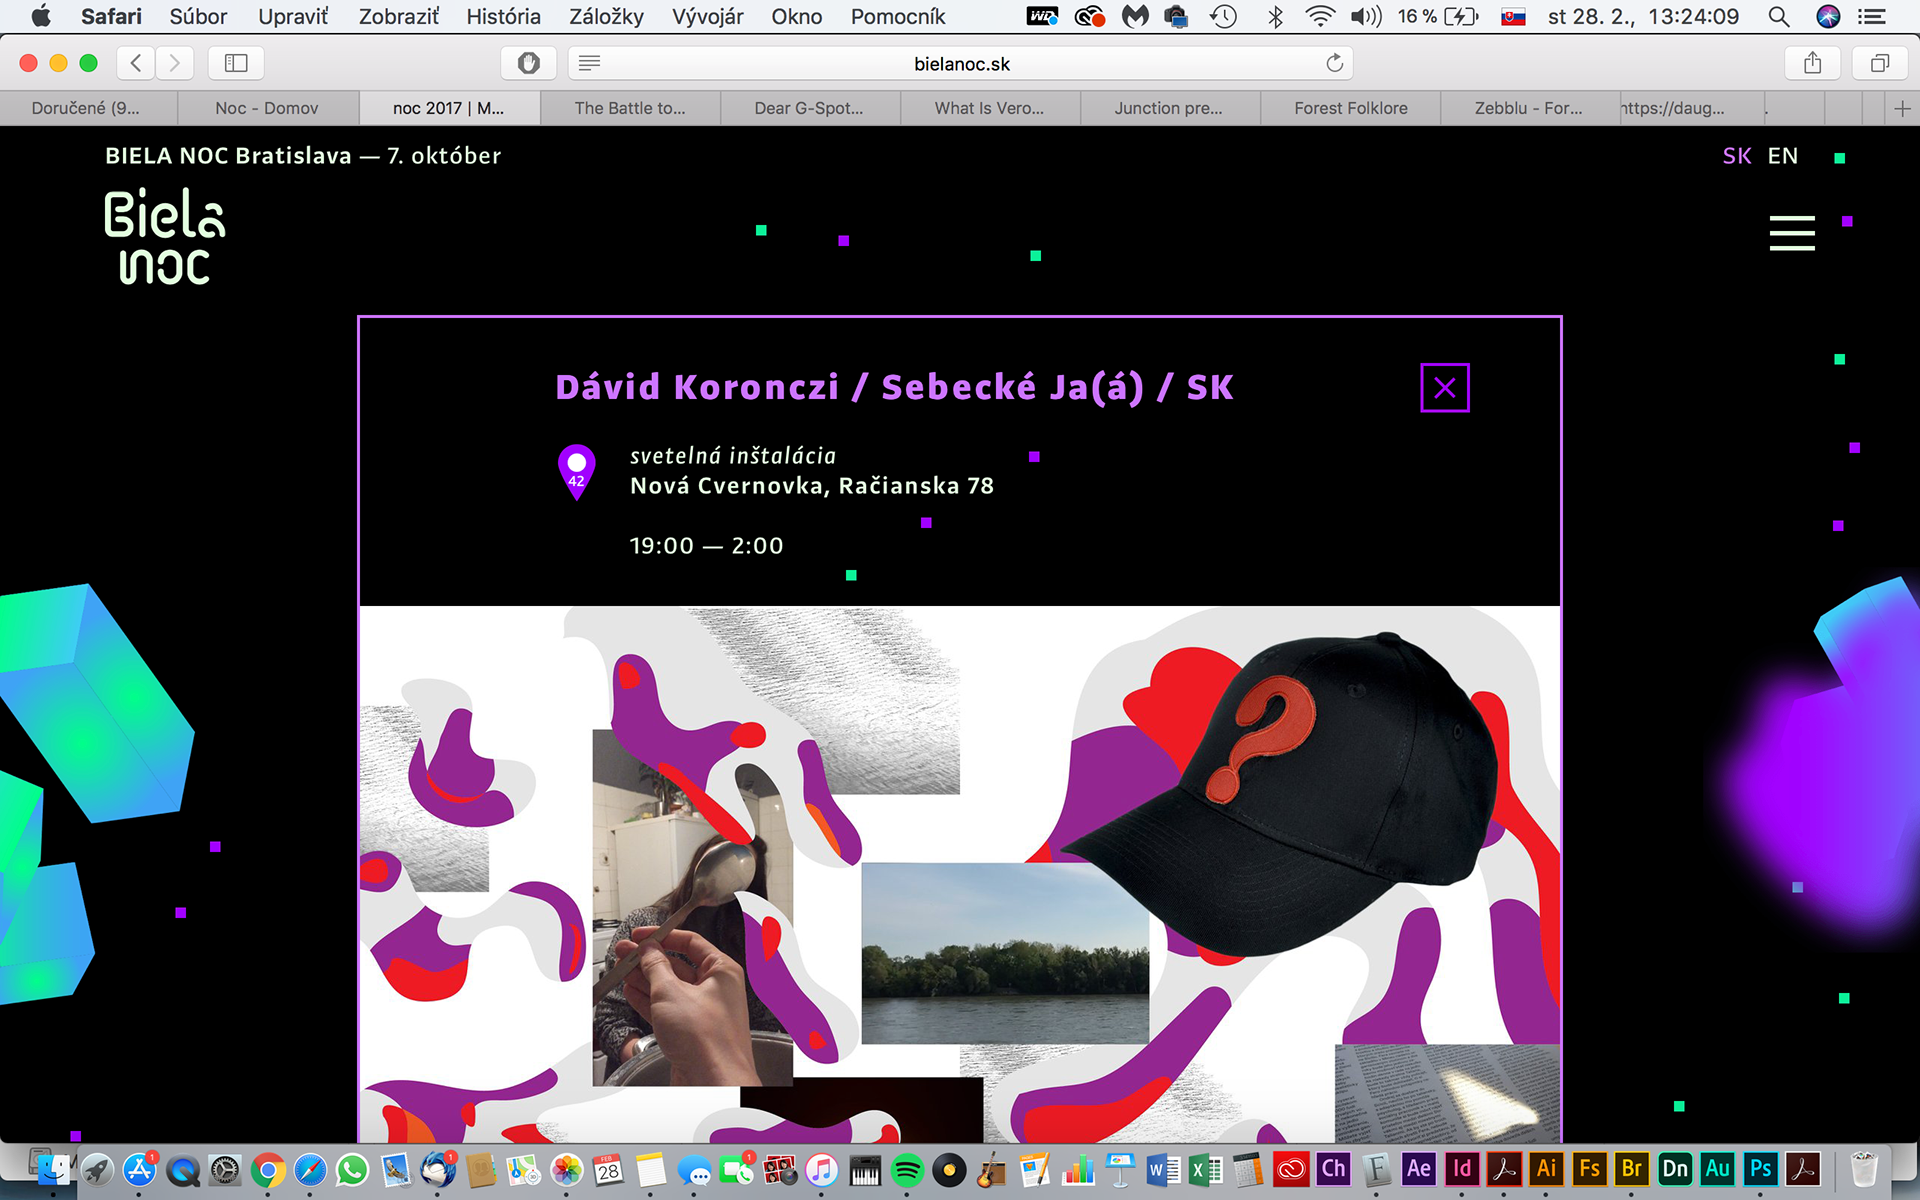
Task: Expand the Vývojár menu
Action: 707,16
